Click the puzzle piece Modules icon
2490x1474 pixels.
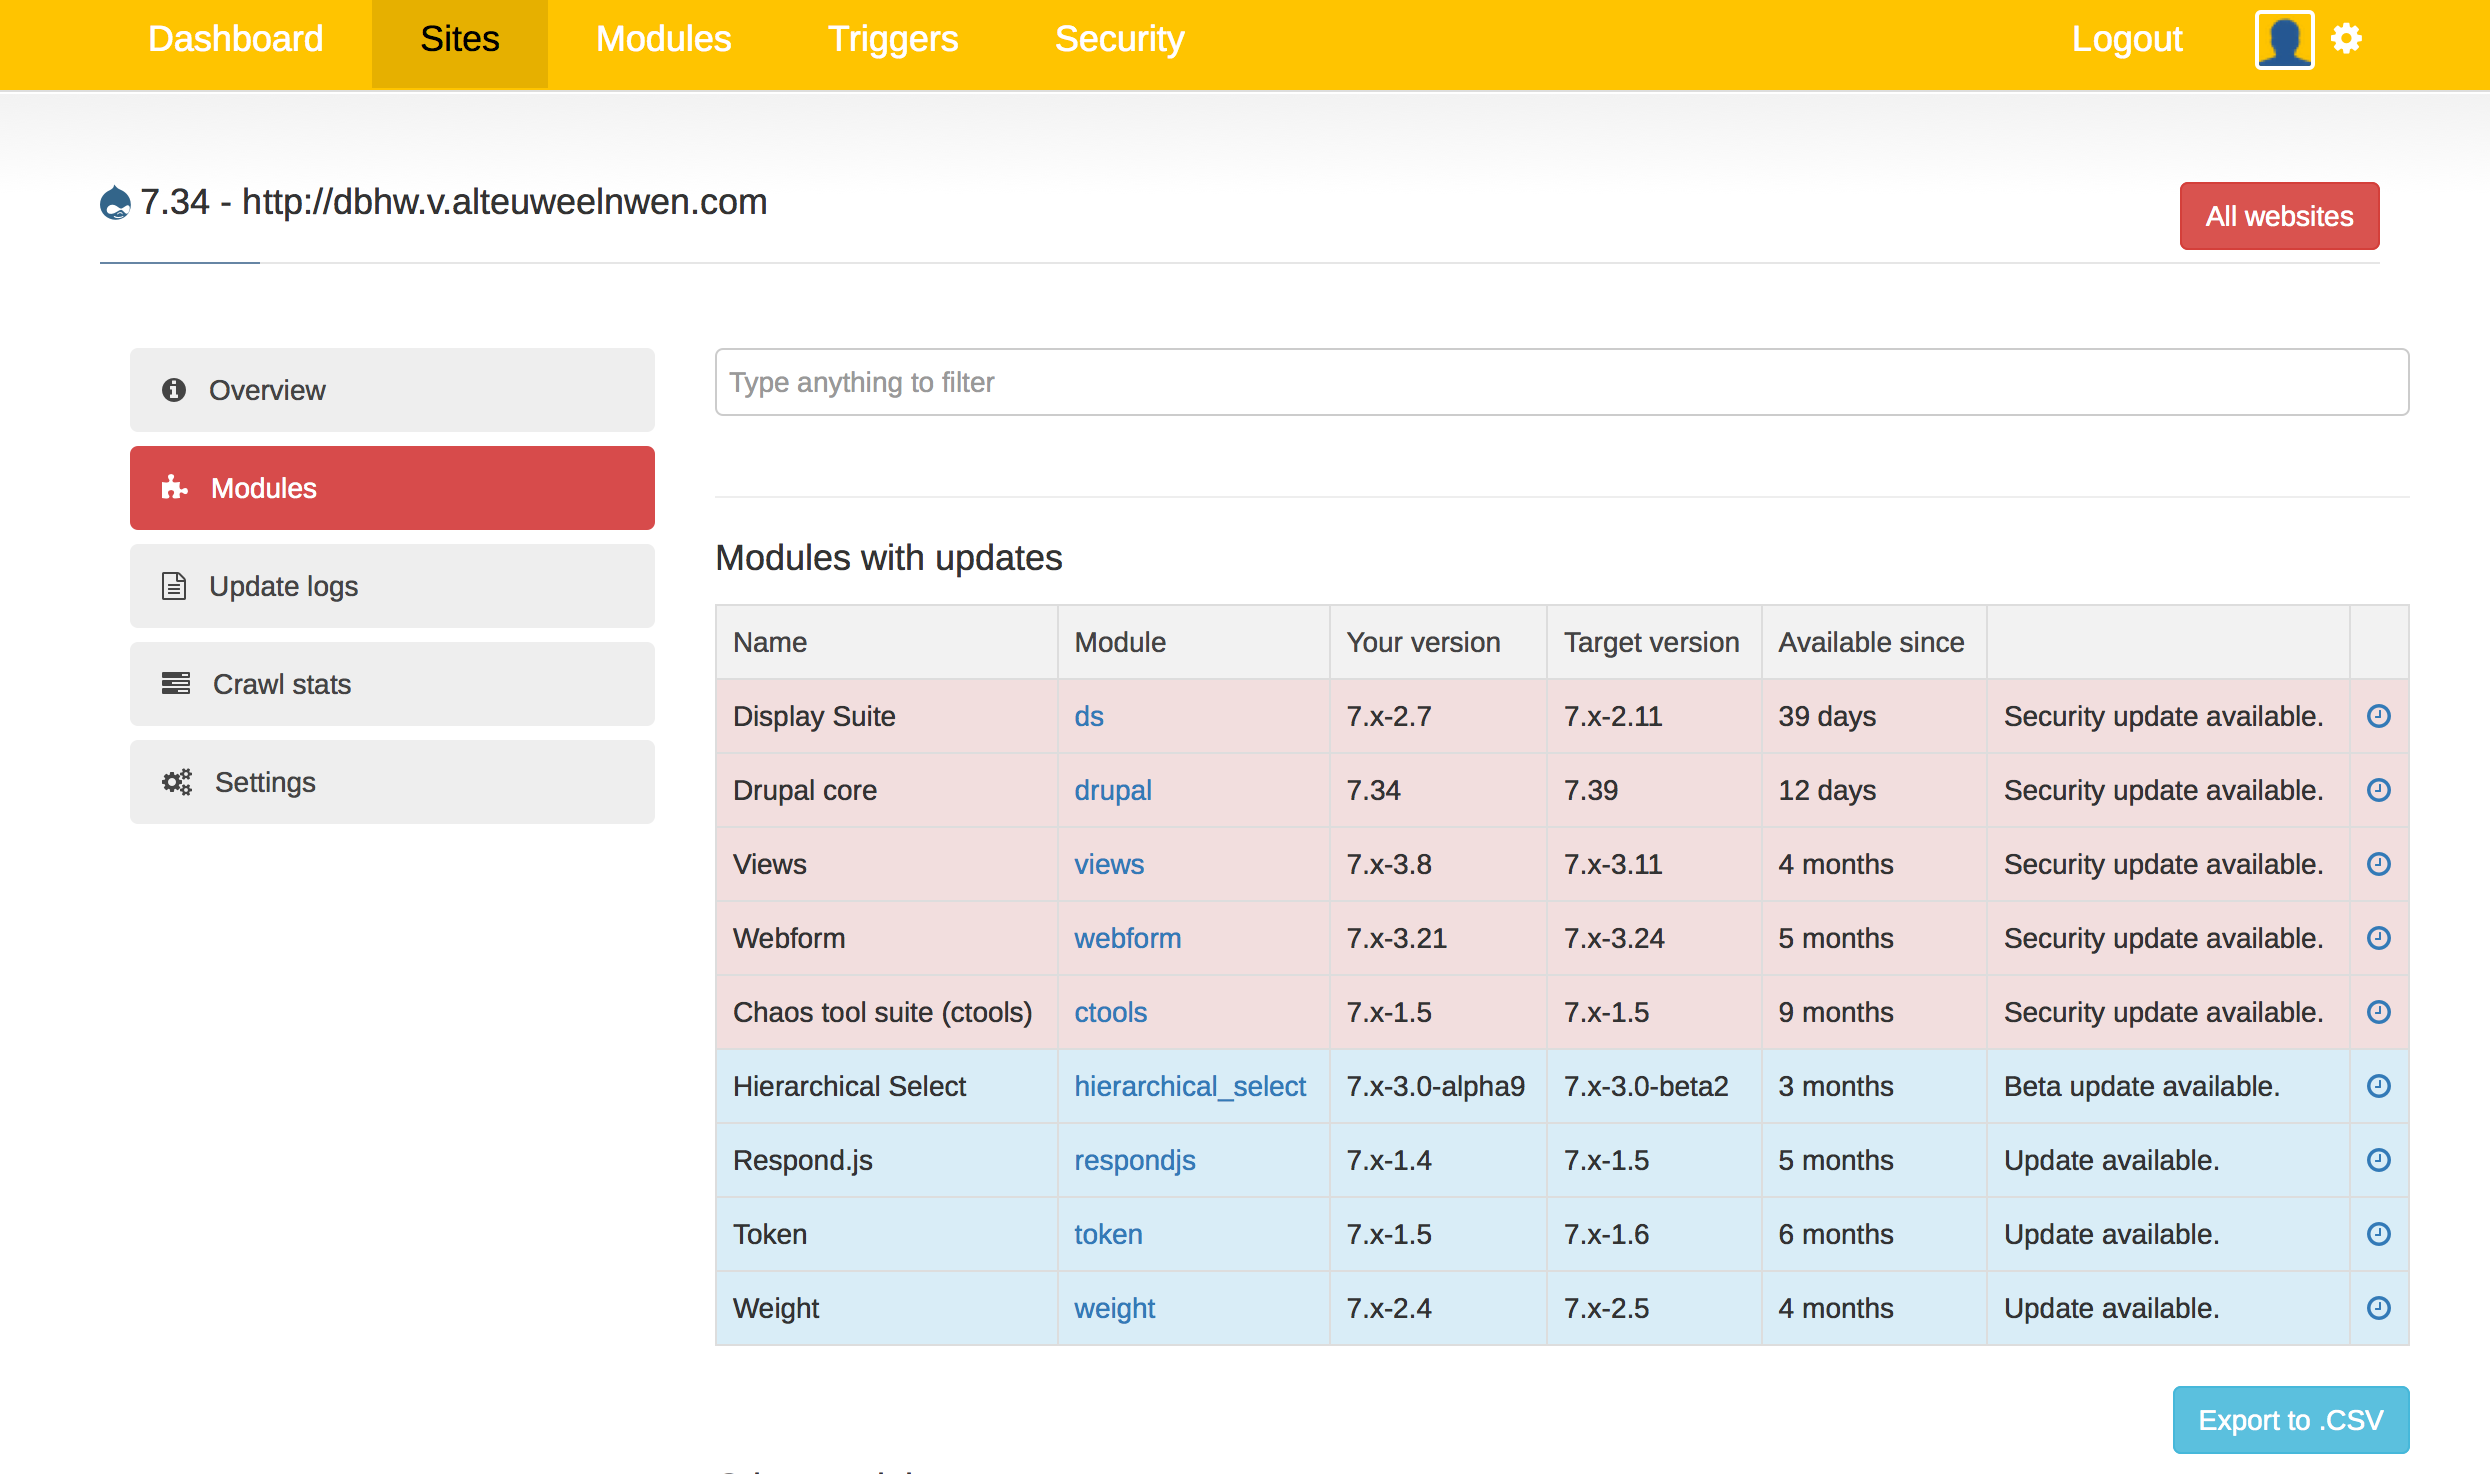(174, 488)
